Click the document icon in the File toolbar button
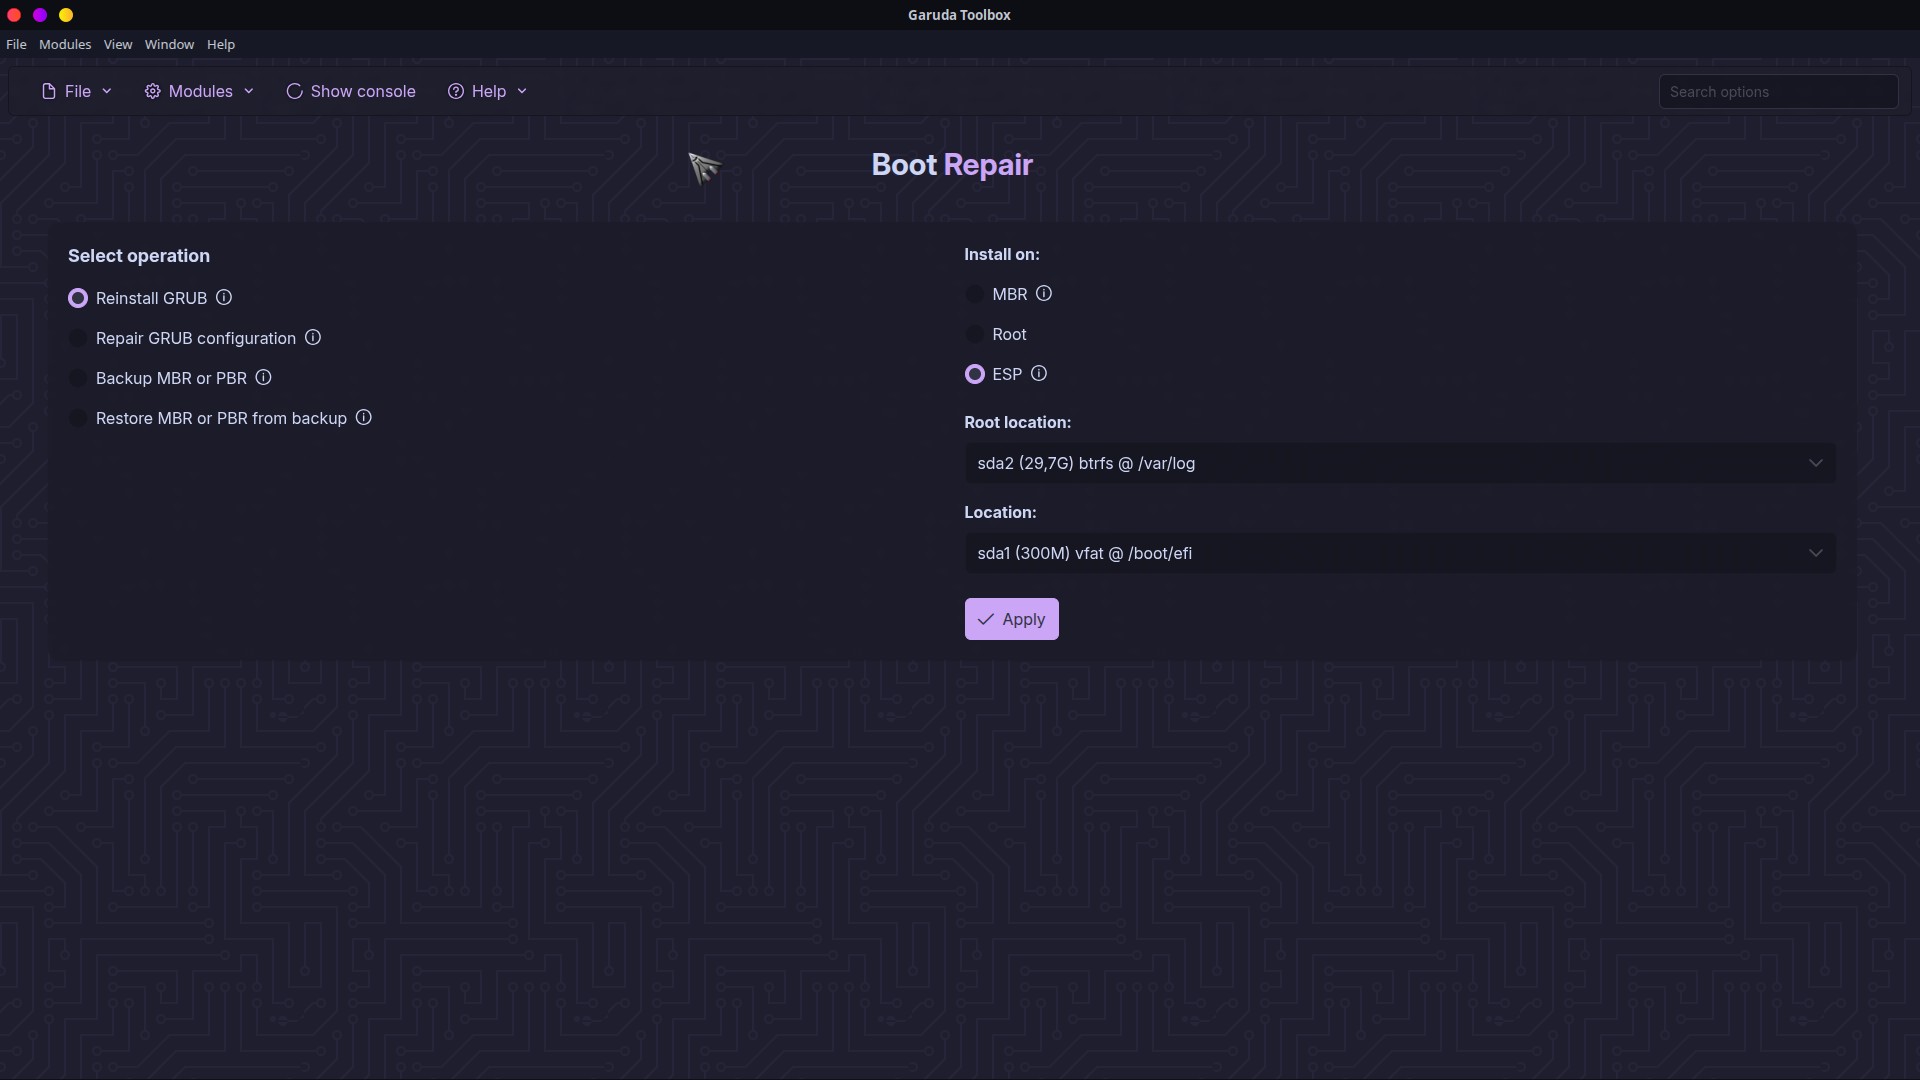1920x1080 pixels. pyautogui.click(x=48, y=91)
